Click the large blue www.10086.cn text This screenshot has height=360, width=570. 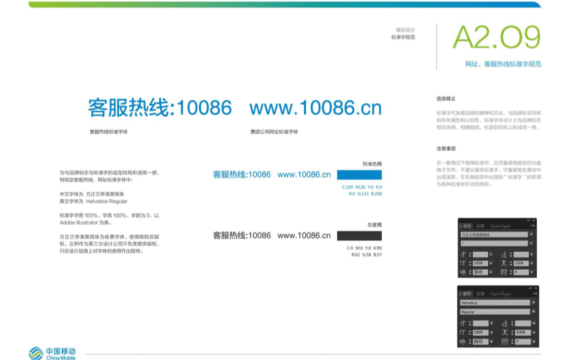point(315,108)
